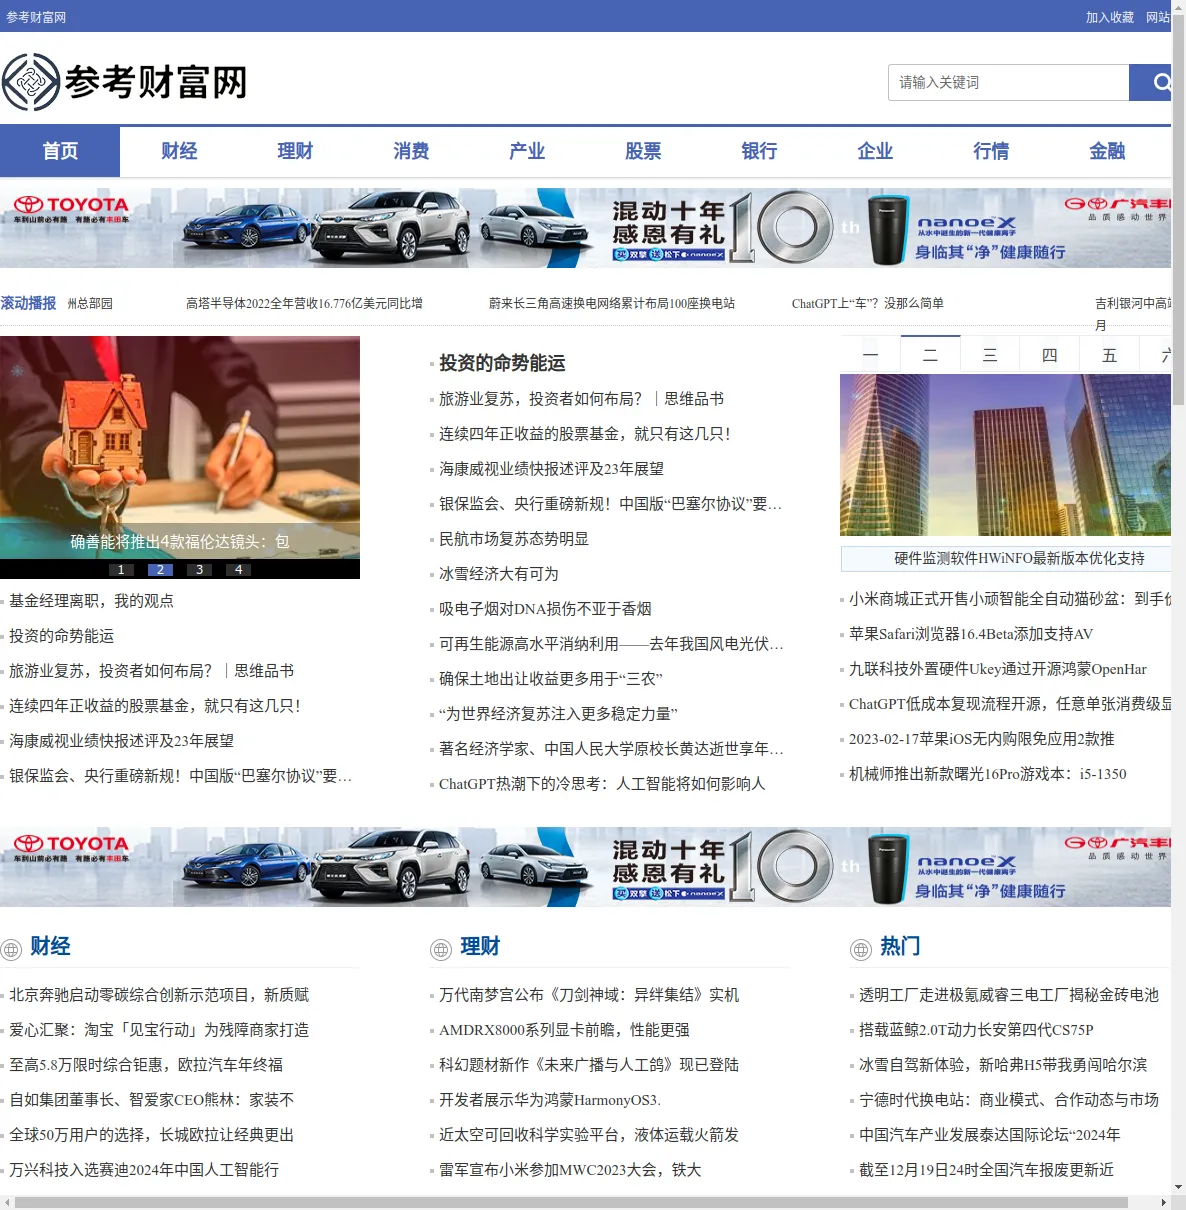
Task: Open 万代南梦宫公布《刀剑神域》 article
Action: 589,995
